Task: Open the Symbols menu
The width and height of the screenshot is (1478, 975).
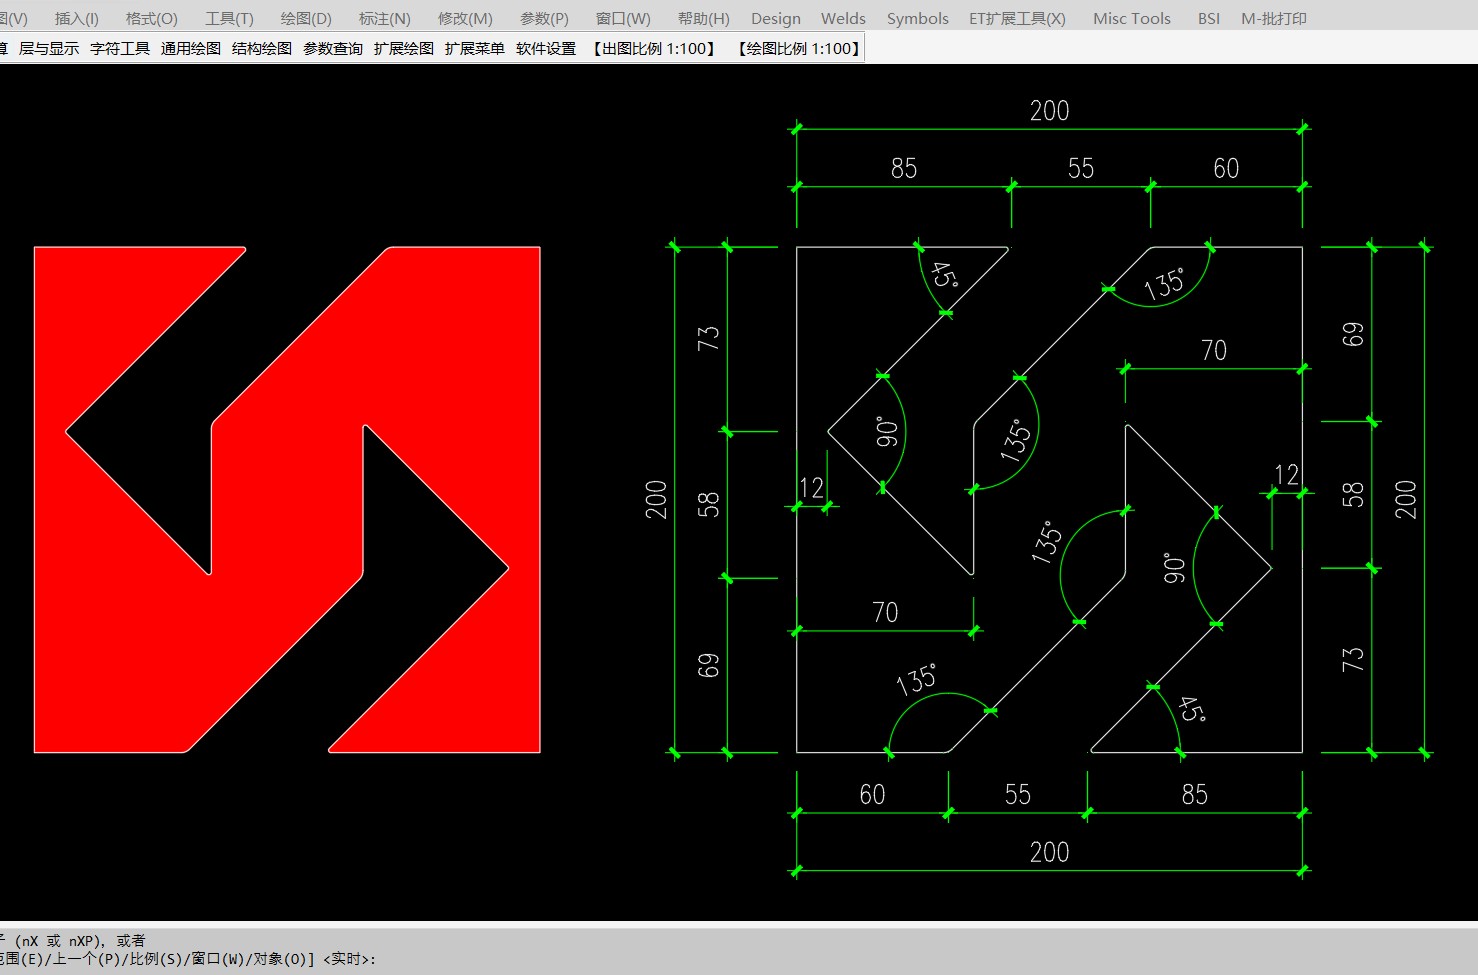Action: tap(918, 18)
